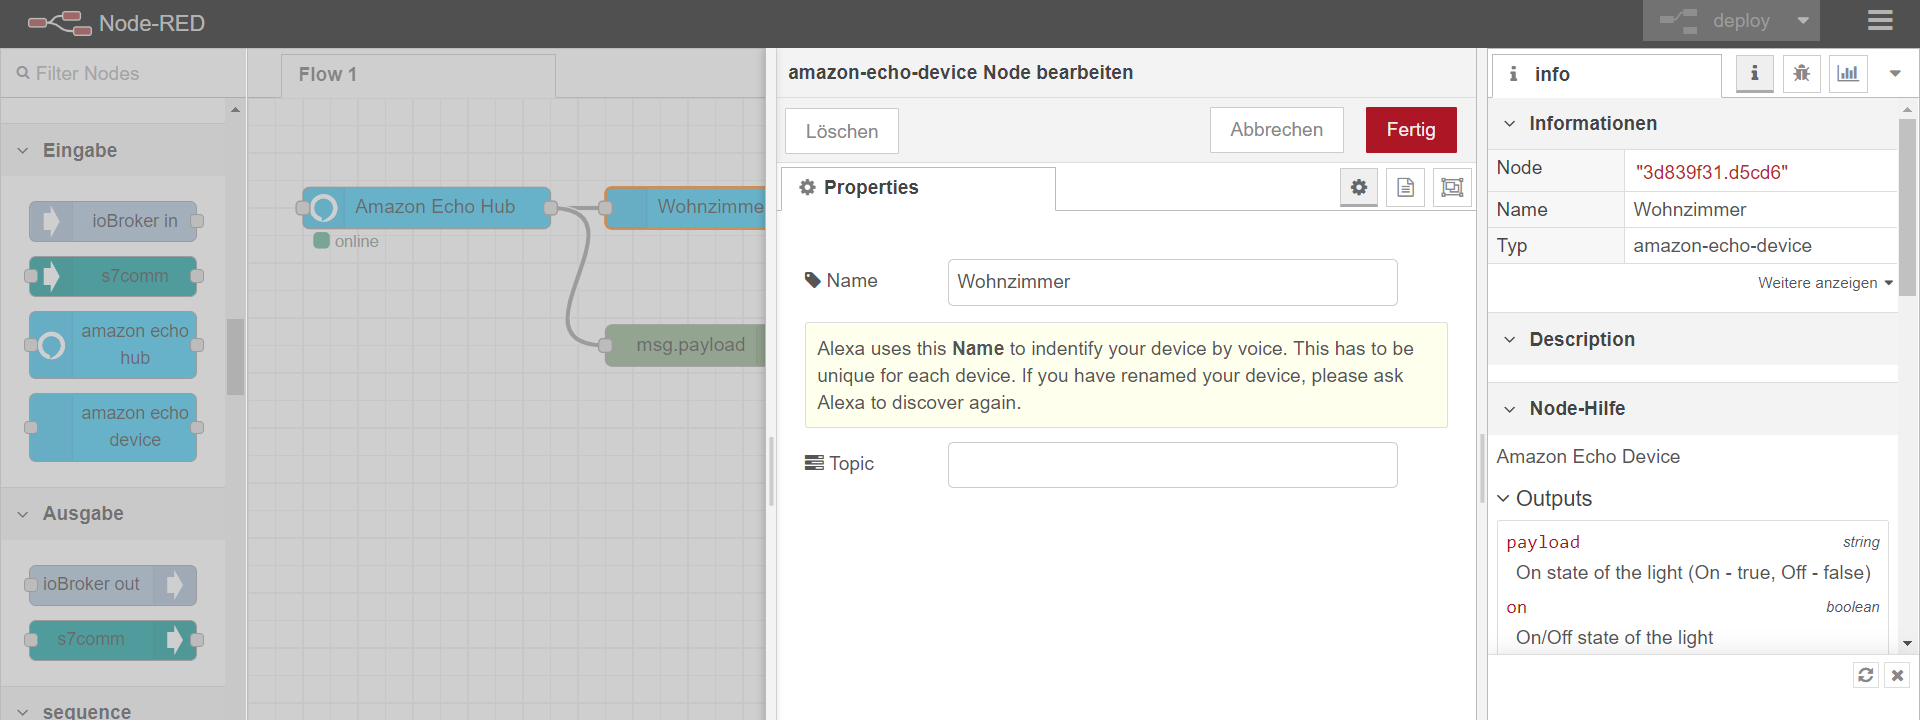This screenshot has width=1920, height=720.
Task: Open the node description document icon
Action: click(x=1405, y=187)
